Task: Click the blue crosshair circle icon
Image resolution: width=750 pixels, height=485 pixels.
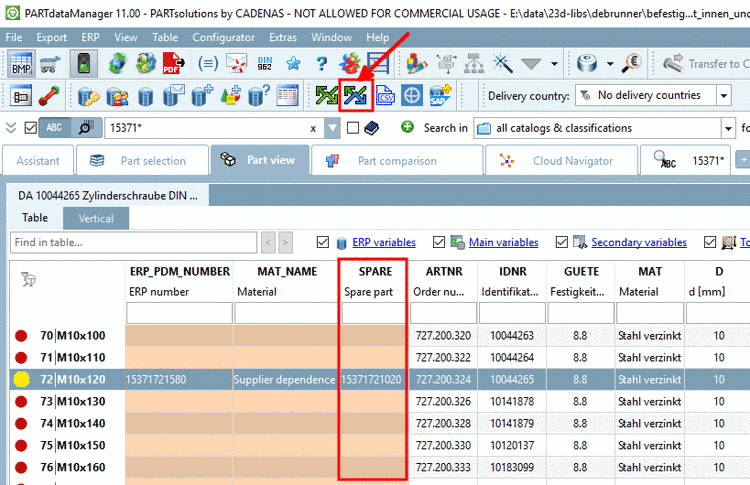Action: tap(412, 96)
